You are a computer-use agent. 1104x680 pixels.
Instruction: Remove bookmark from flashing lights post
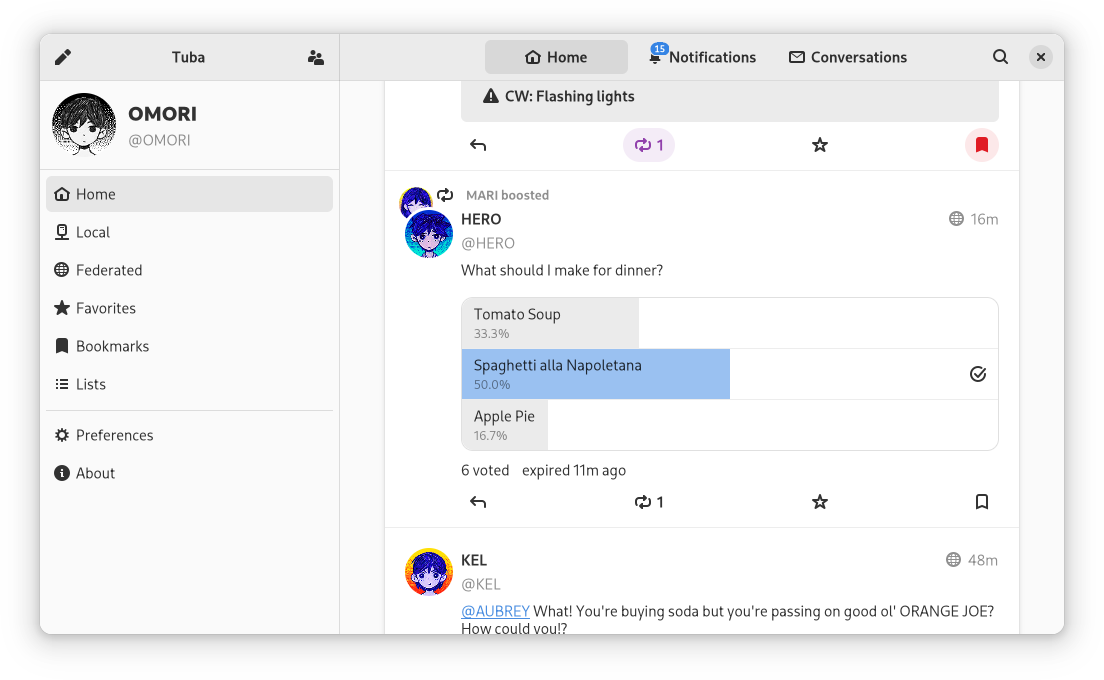[x=981, y=145]
